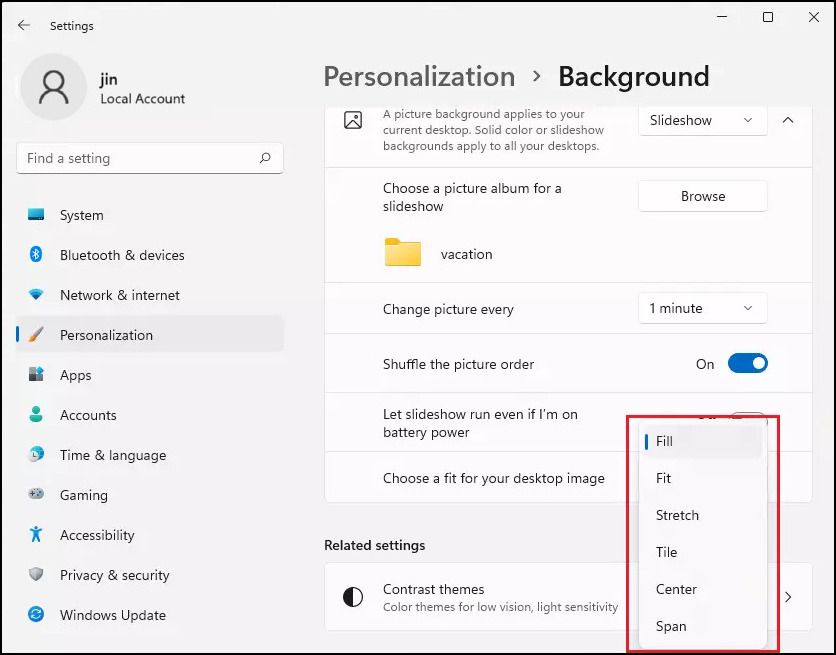
Task: Open Accessibility settings label
Action: tap(97, 535)
